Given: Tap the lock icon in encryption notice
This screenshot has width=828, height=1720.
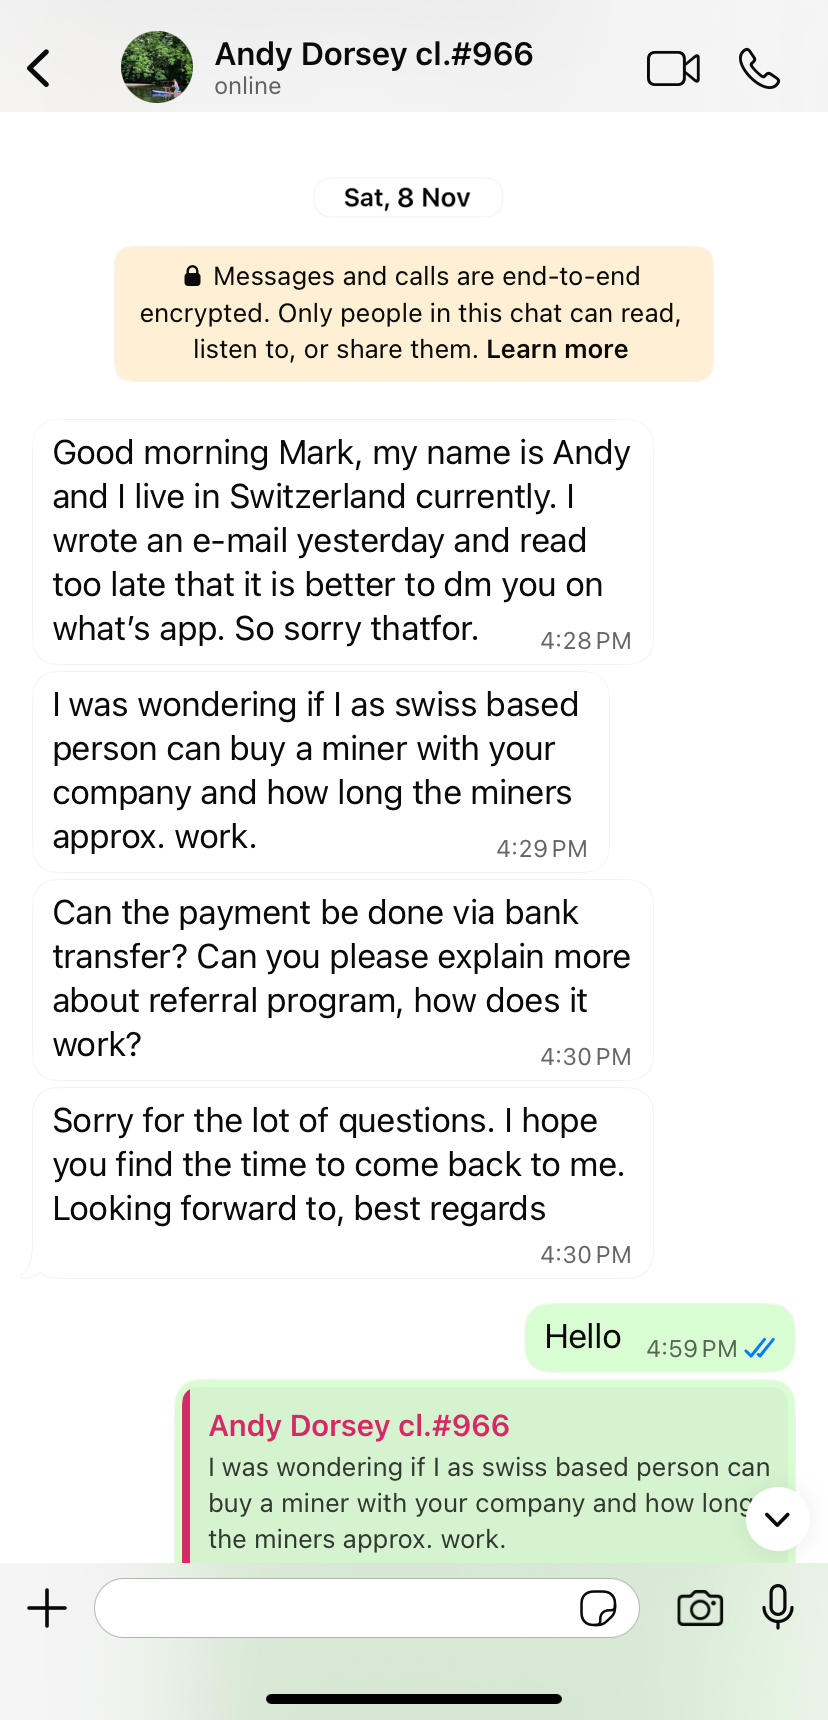Looking at the screenshot, I should point(192,276).
